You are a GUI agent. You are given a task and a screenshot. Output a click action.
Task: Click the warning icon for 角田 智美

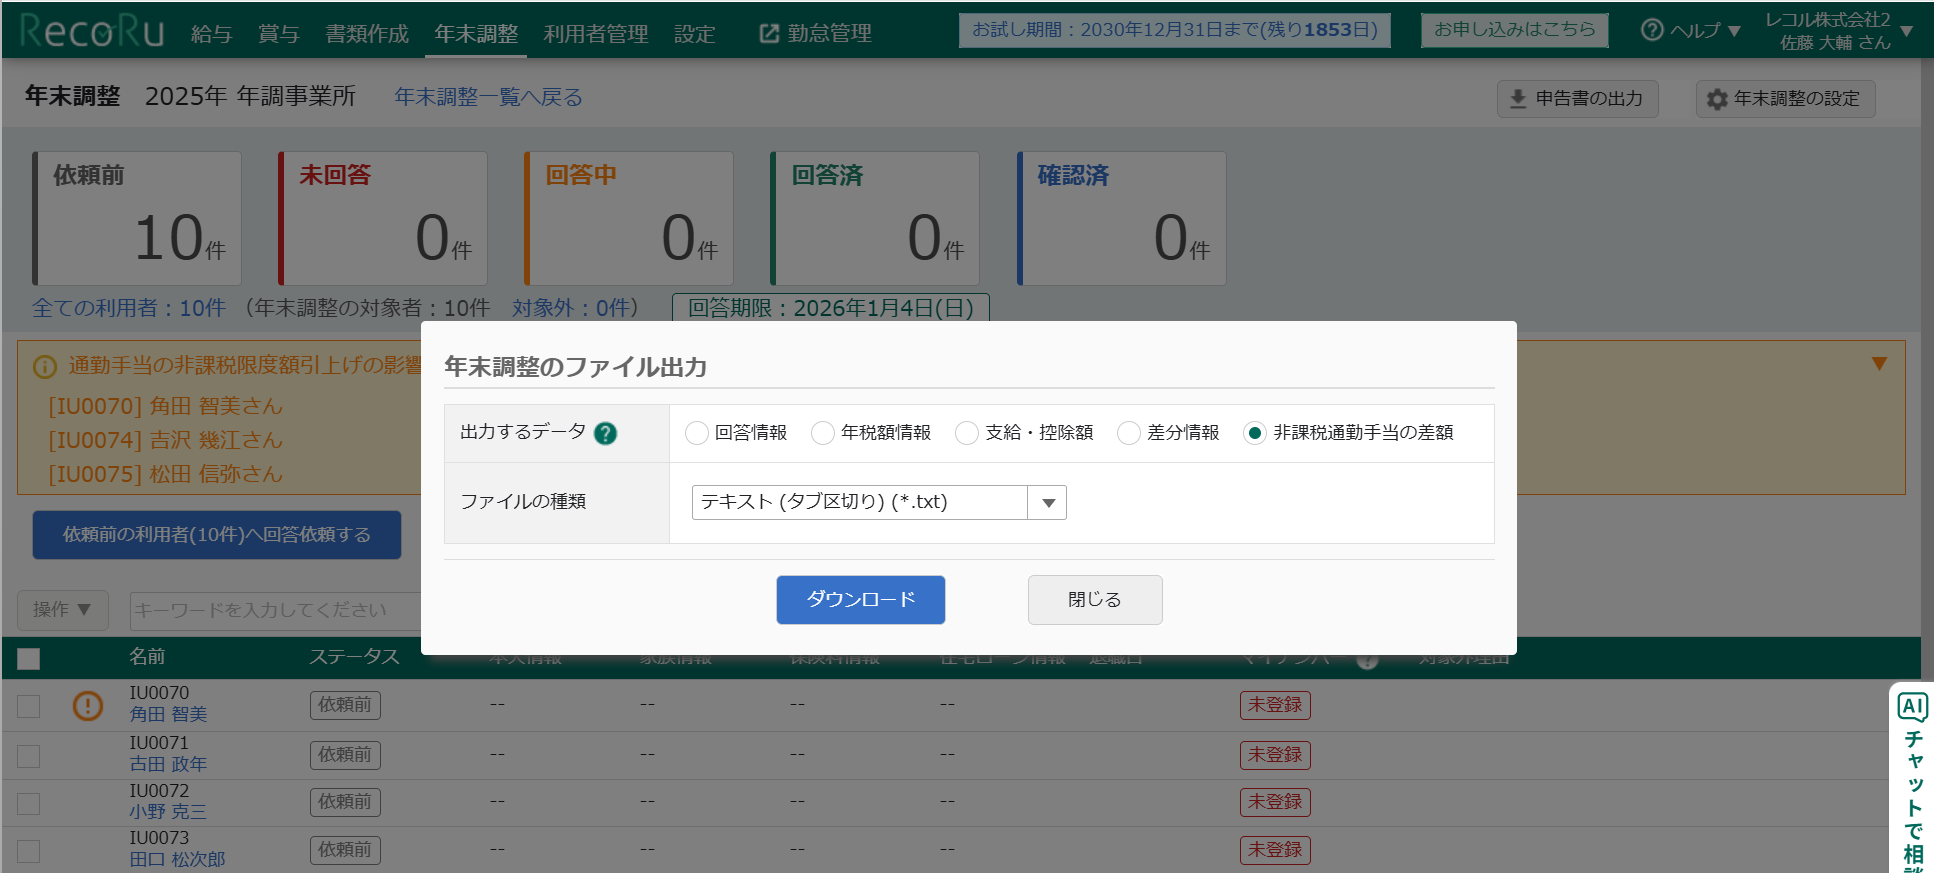tap(88, 706)
